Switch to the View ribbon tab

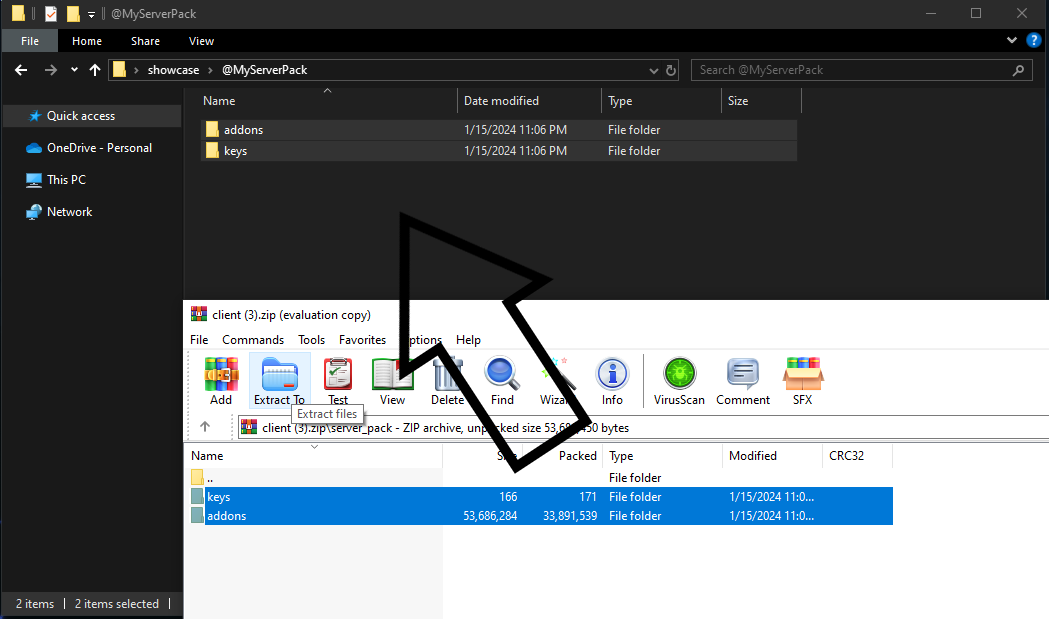[201, 41]
